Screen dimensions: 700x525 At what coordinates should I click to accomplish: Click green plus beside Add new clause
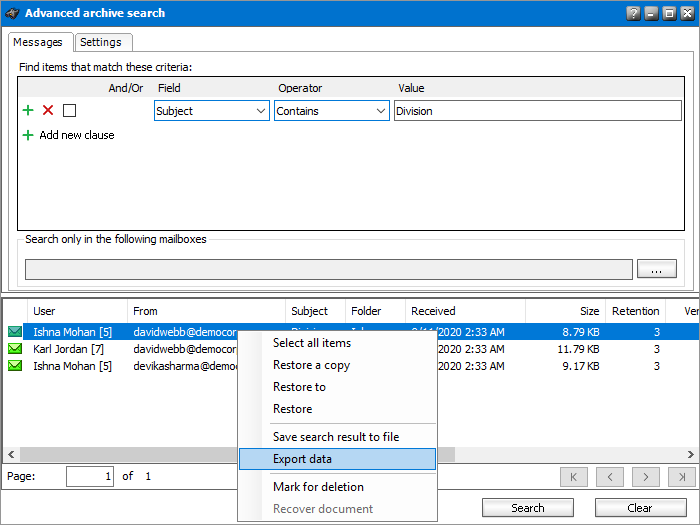28,135
